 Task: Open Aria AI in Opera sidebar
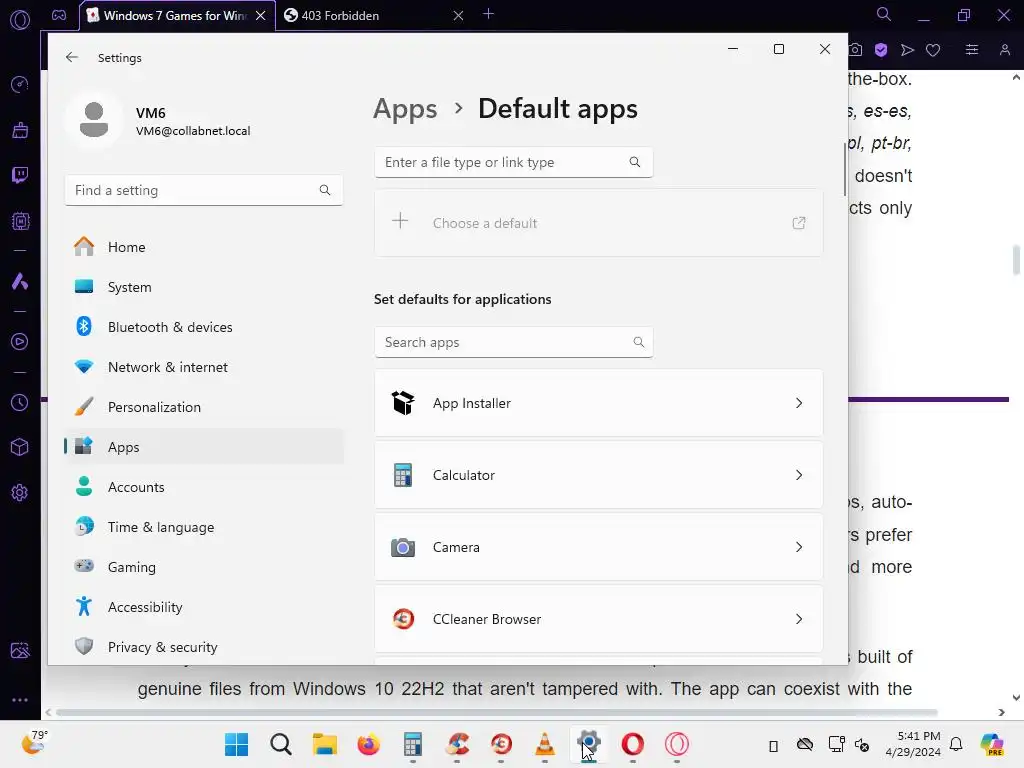[20, 281]
